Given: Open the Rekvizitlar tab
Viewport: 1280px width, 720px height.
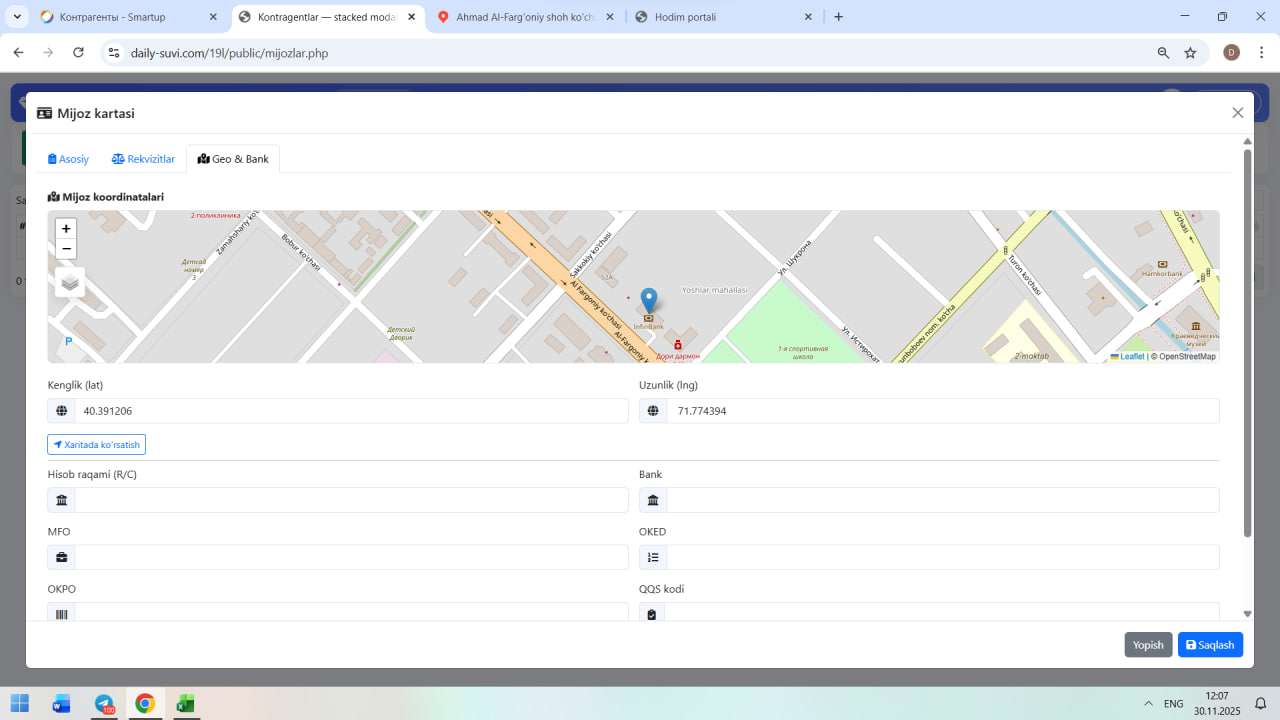Looking at the screenshot, I should pos(143,159).
